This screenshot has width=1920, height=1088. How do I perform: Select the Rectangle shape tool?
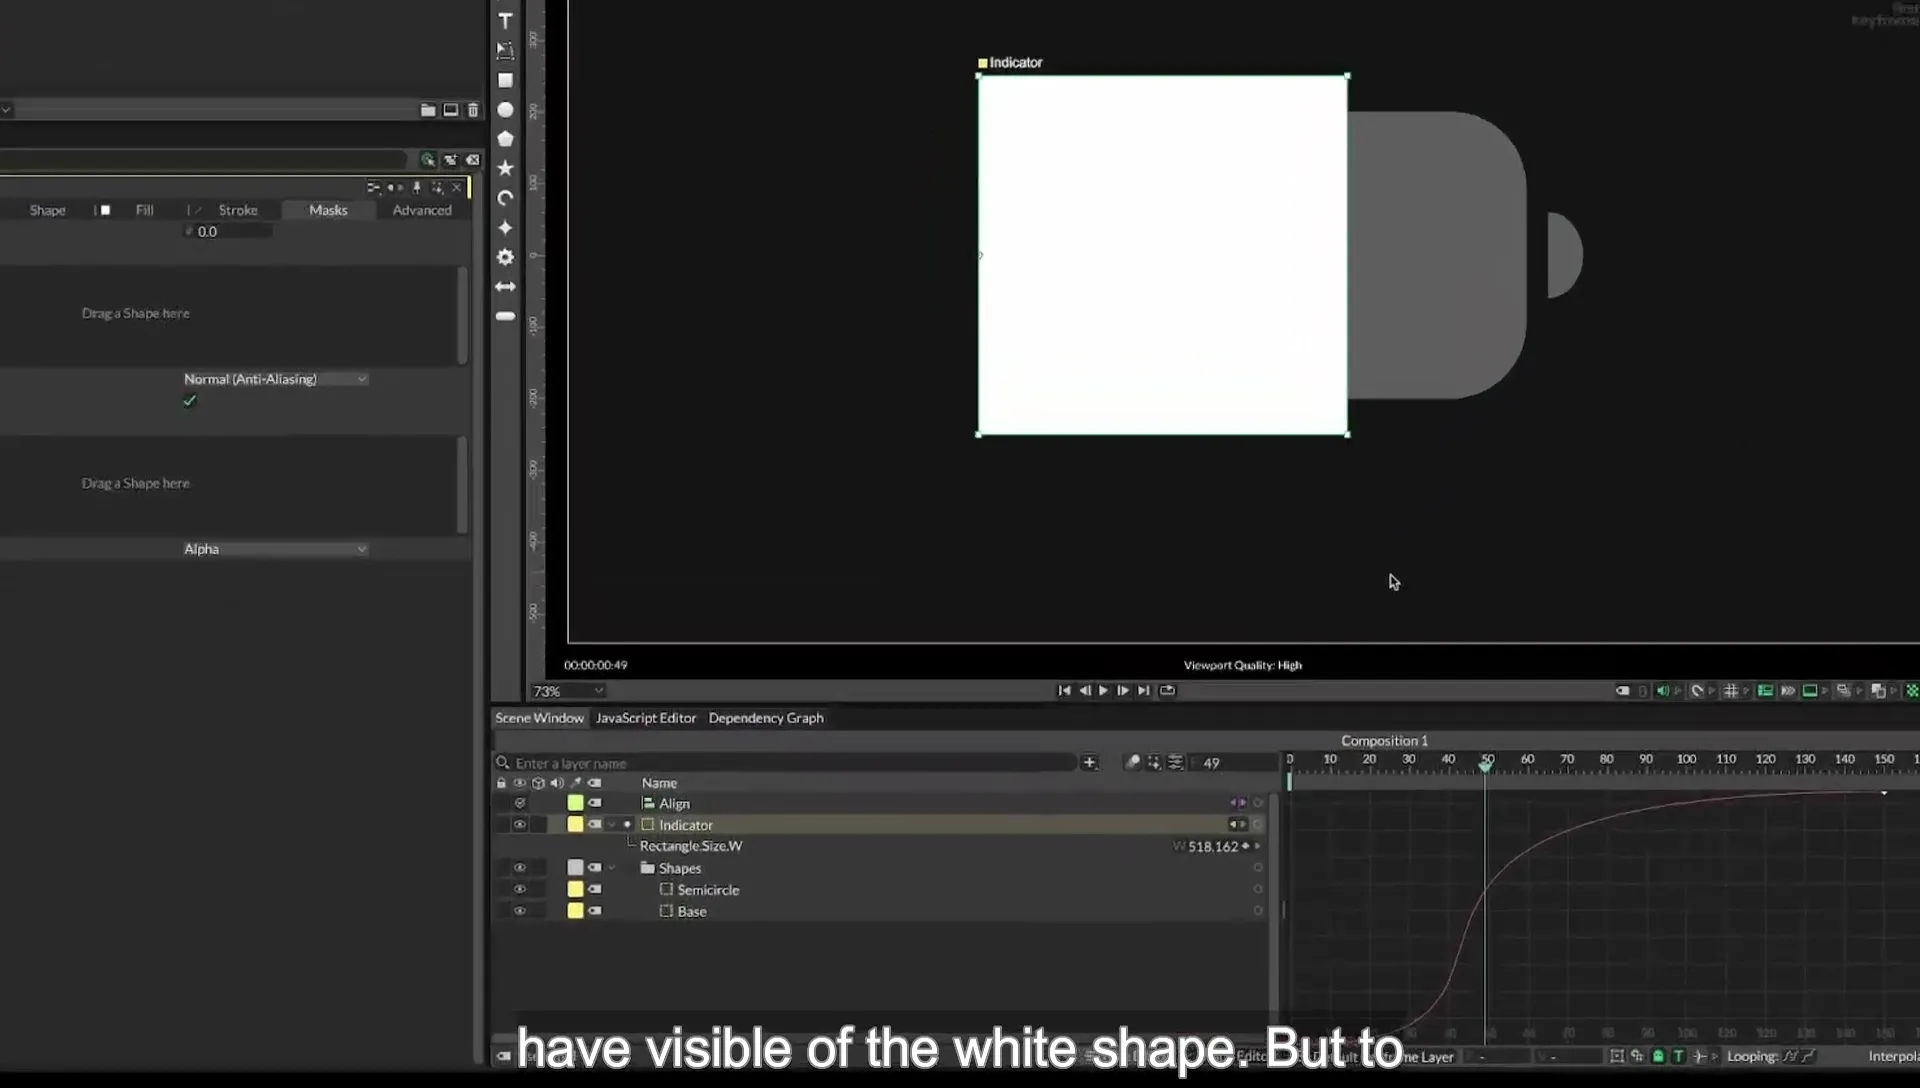click(505, 80)
